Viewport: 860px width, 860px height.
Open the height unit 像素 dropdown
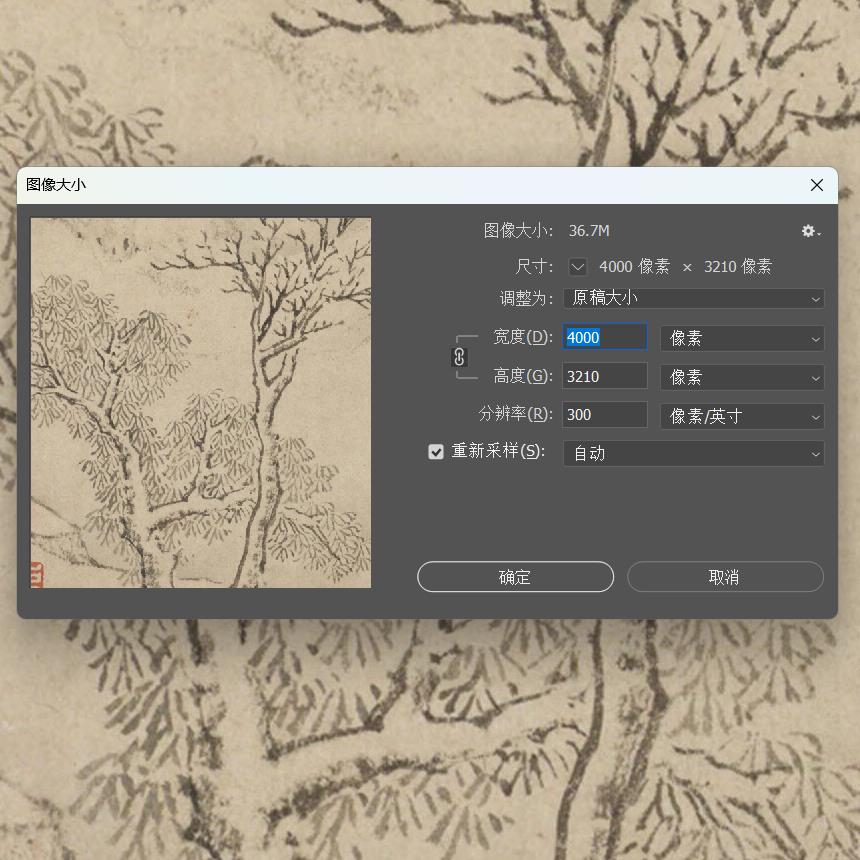tap(742, 377)
